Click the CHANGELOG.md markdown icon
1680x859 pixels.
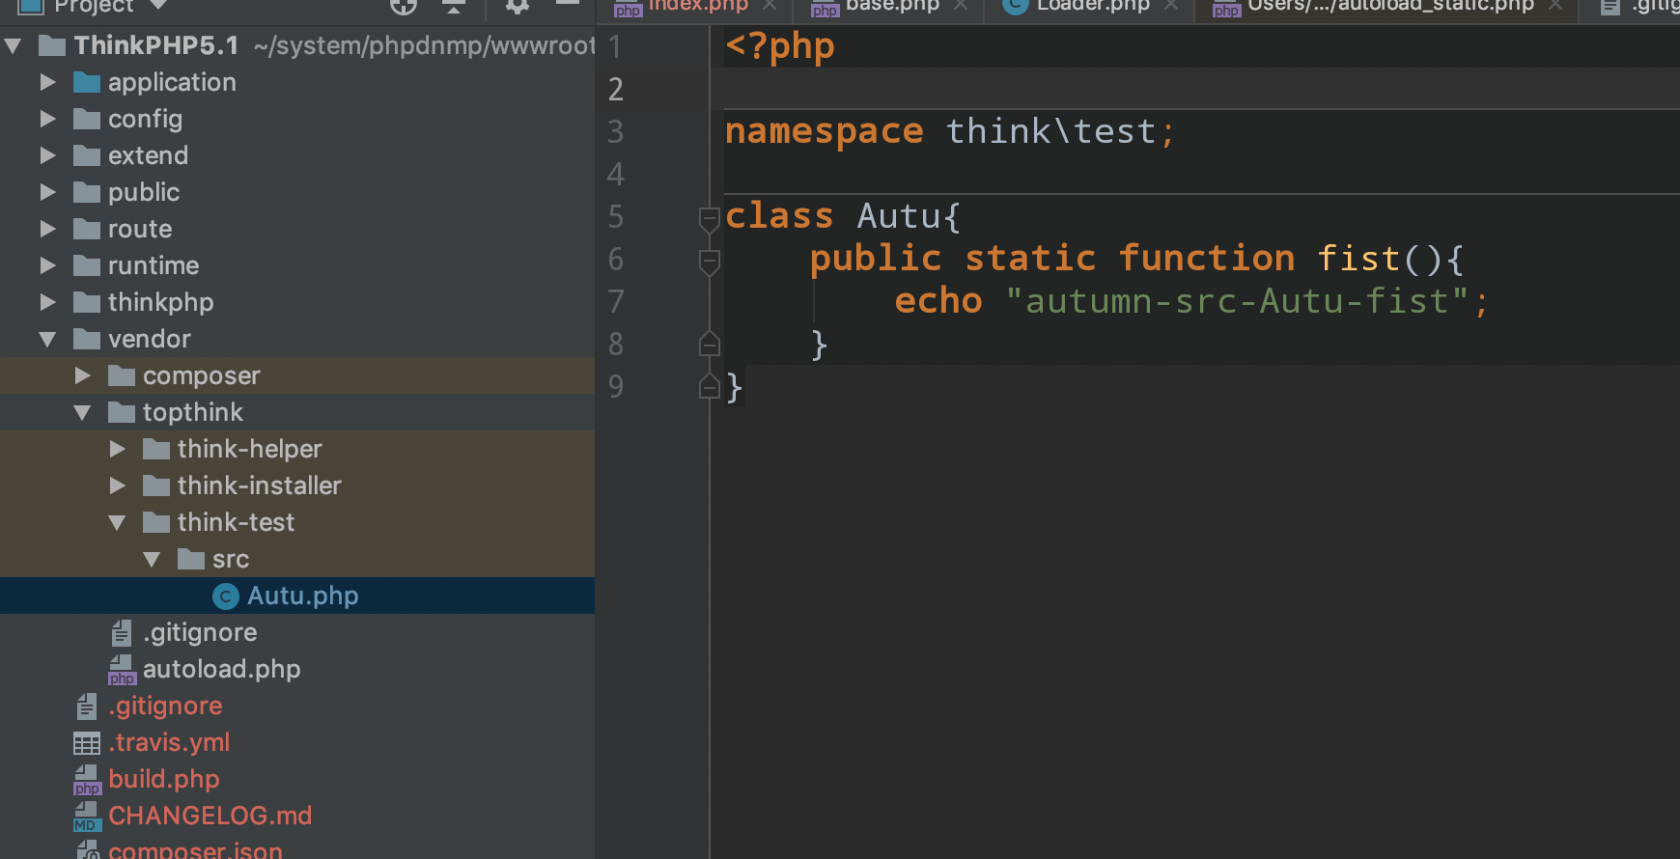click(87, 816)
